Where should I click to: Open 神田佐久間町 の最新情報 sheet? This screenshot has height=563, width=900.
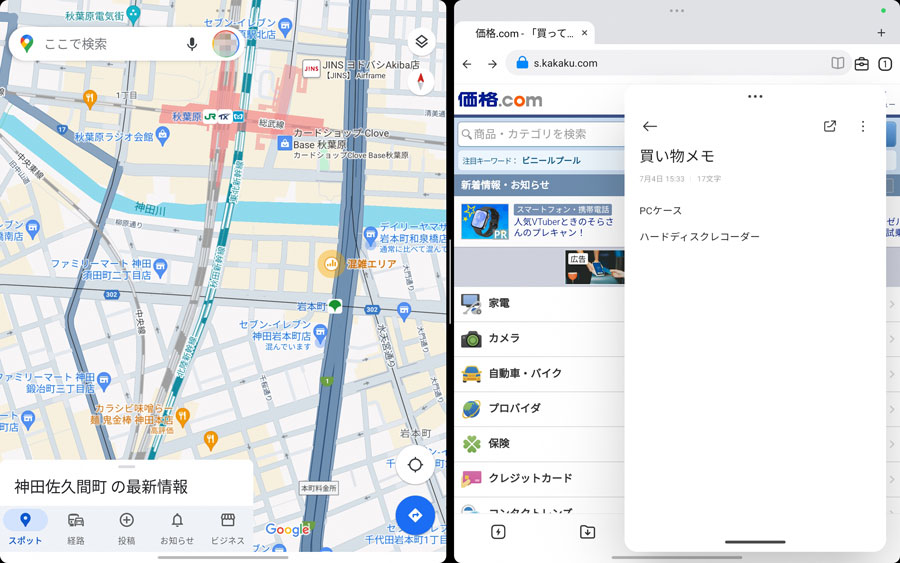pyautogui.click(x=126, y=486)
